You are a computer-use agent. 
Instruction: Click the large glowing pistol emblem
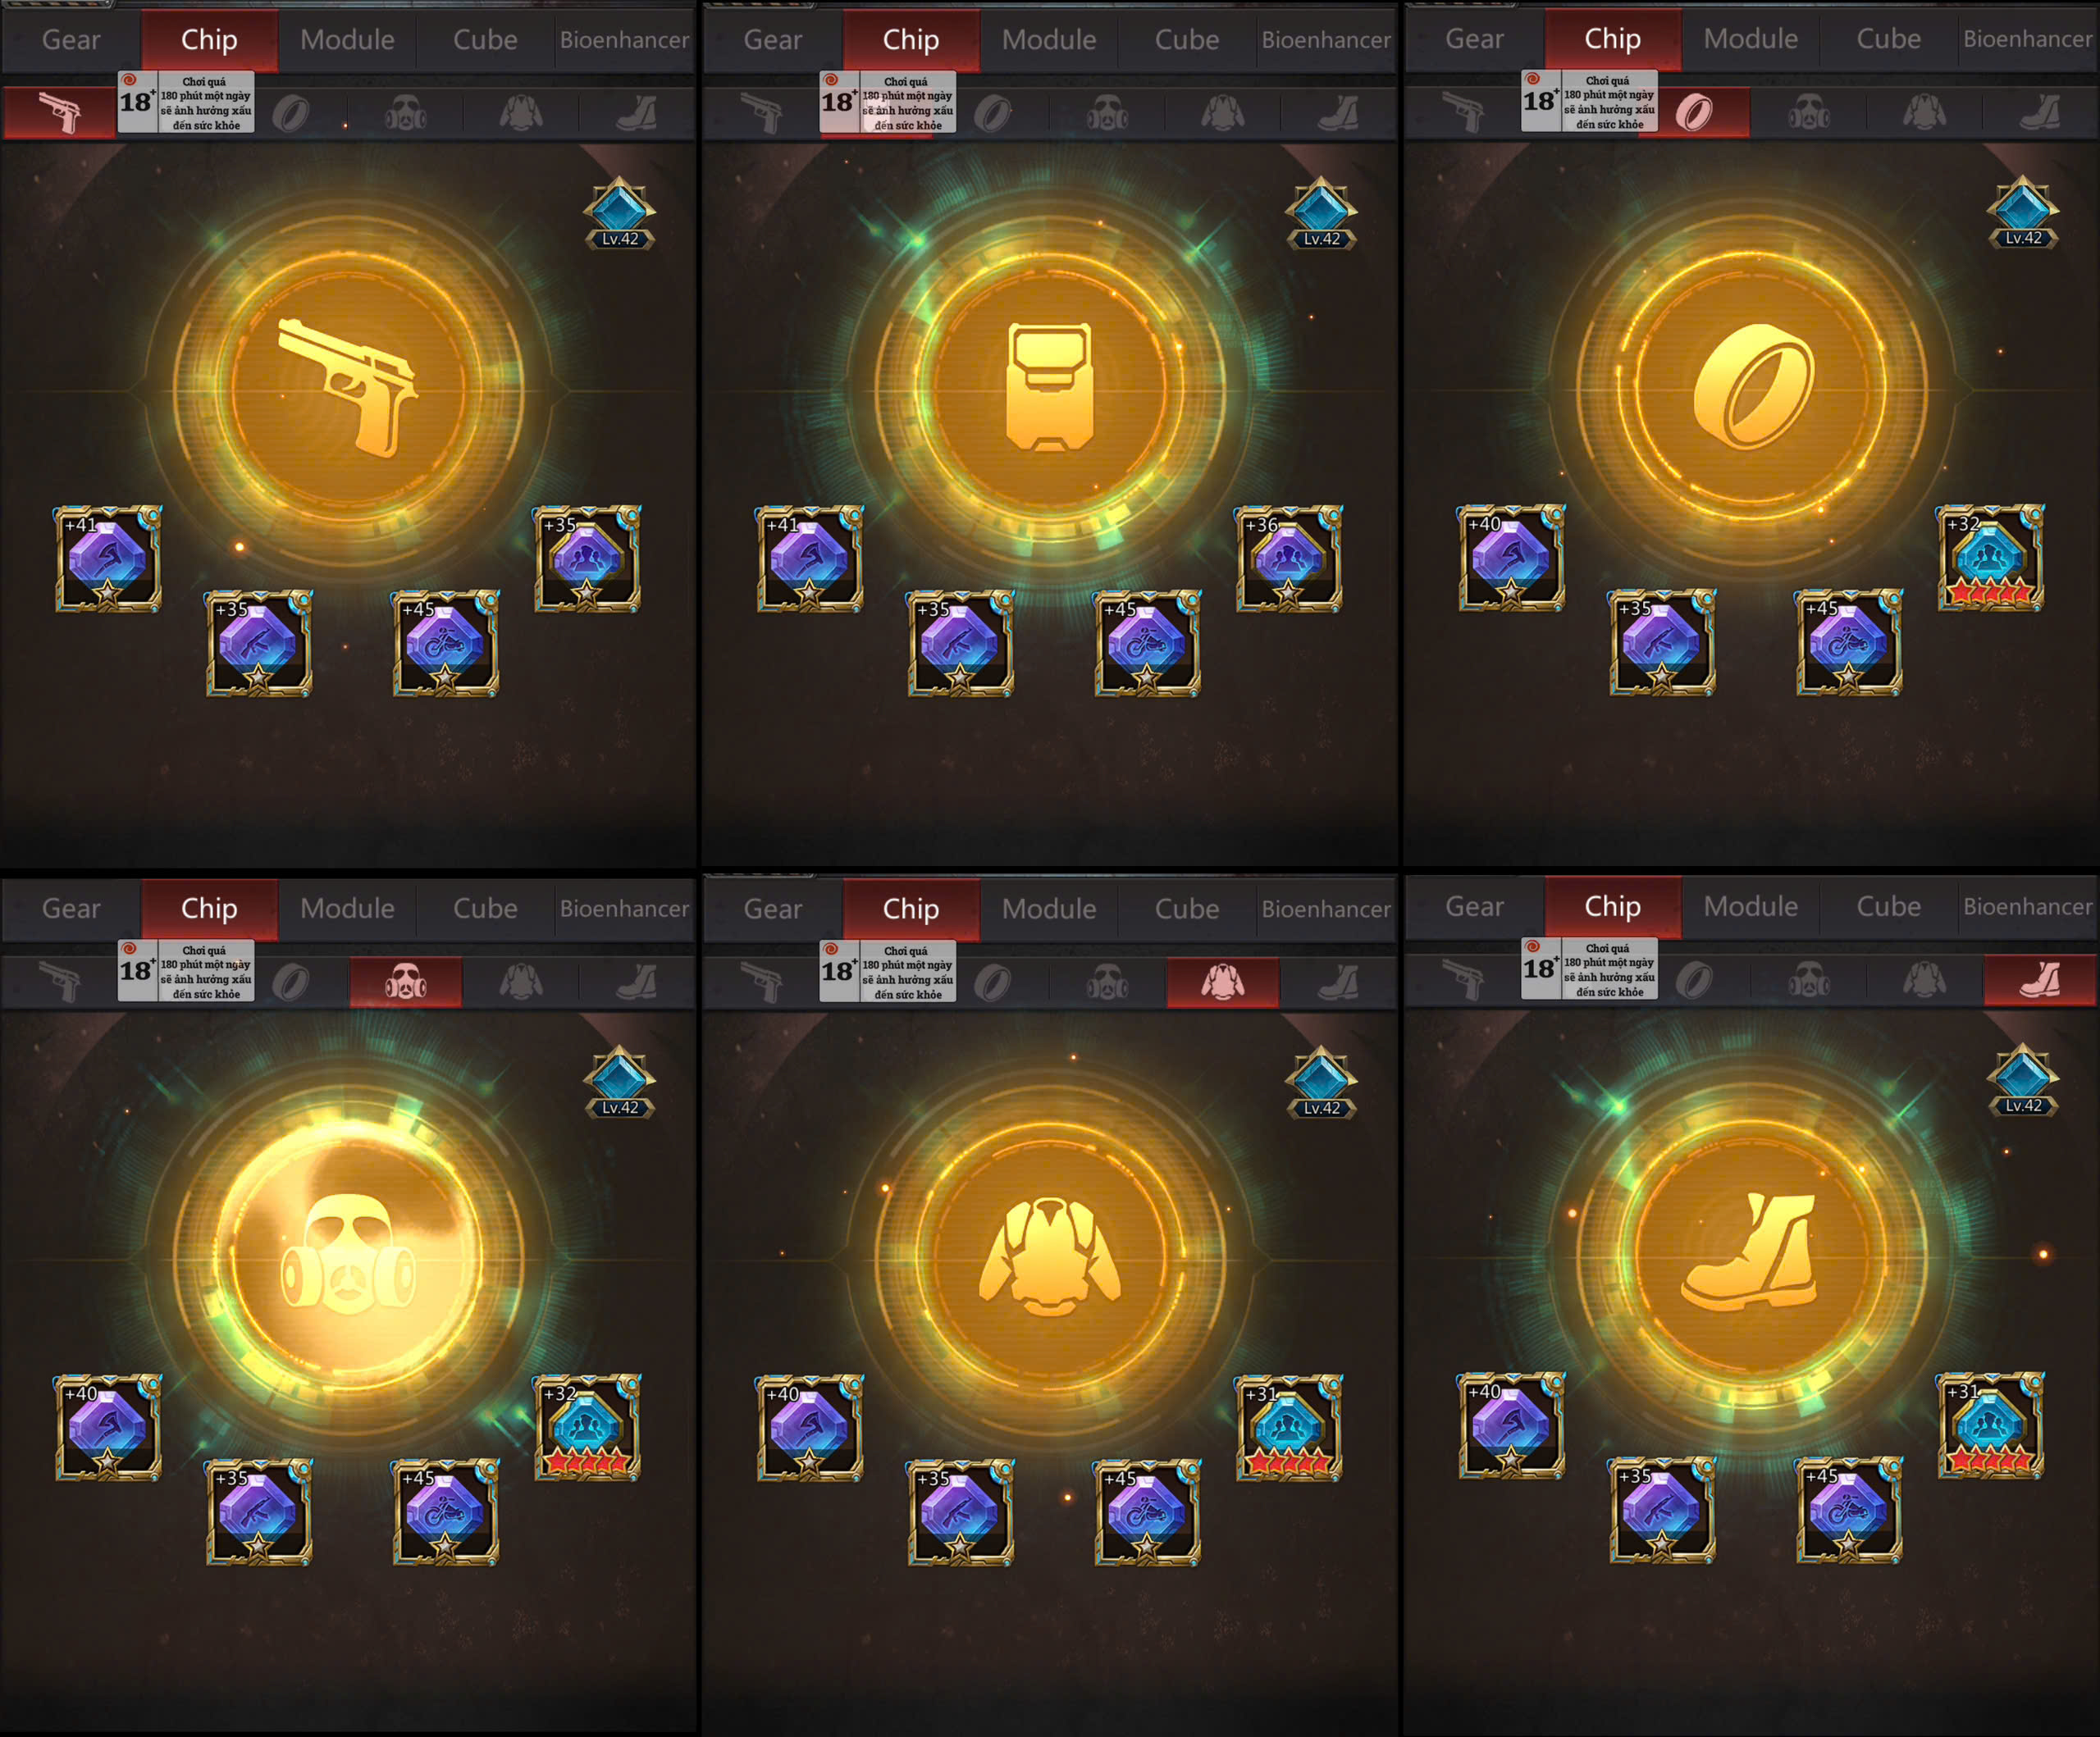(347, 387)
